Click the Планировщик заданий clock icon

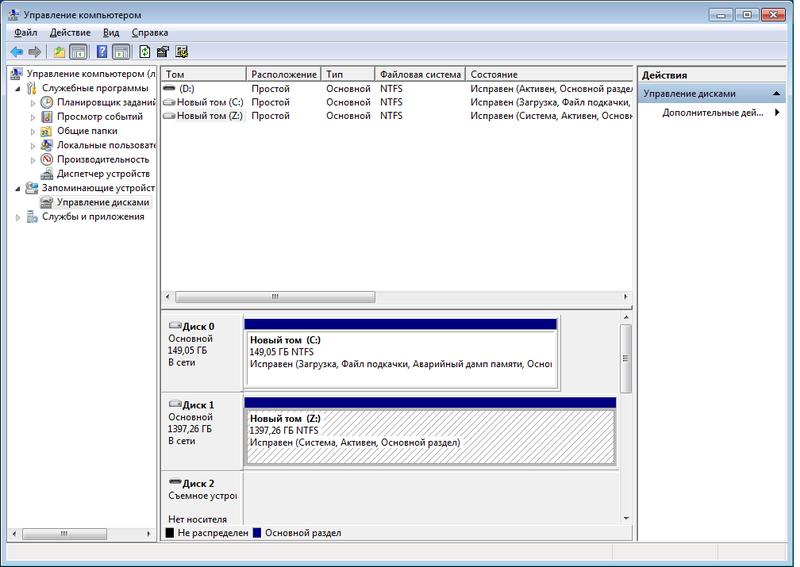pos(46,103)
